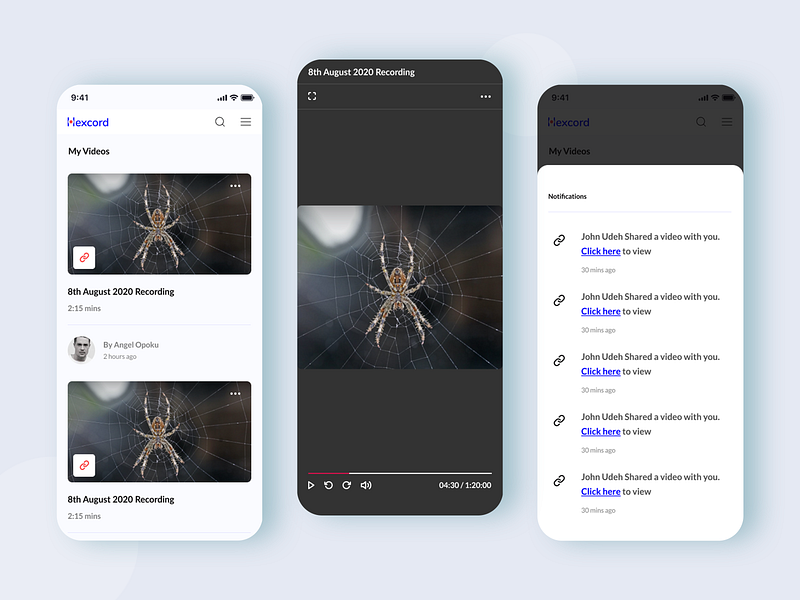Follow 'Click here' in the second notification

click(601, 312)
